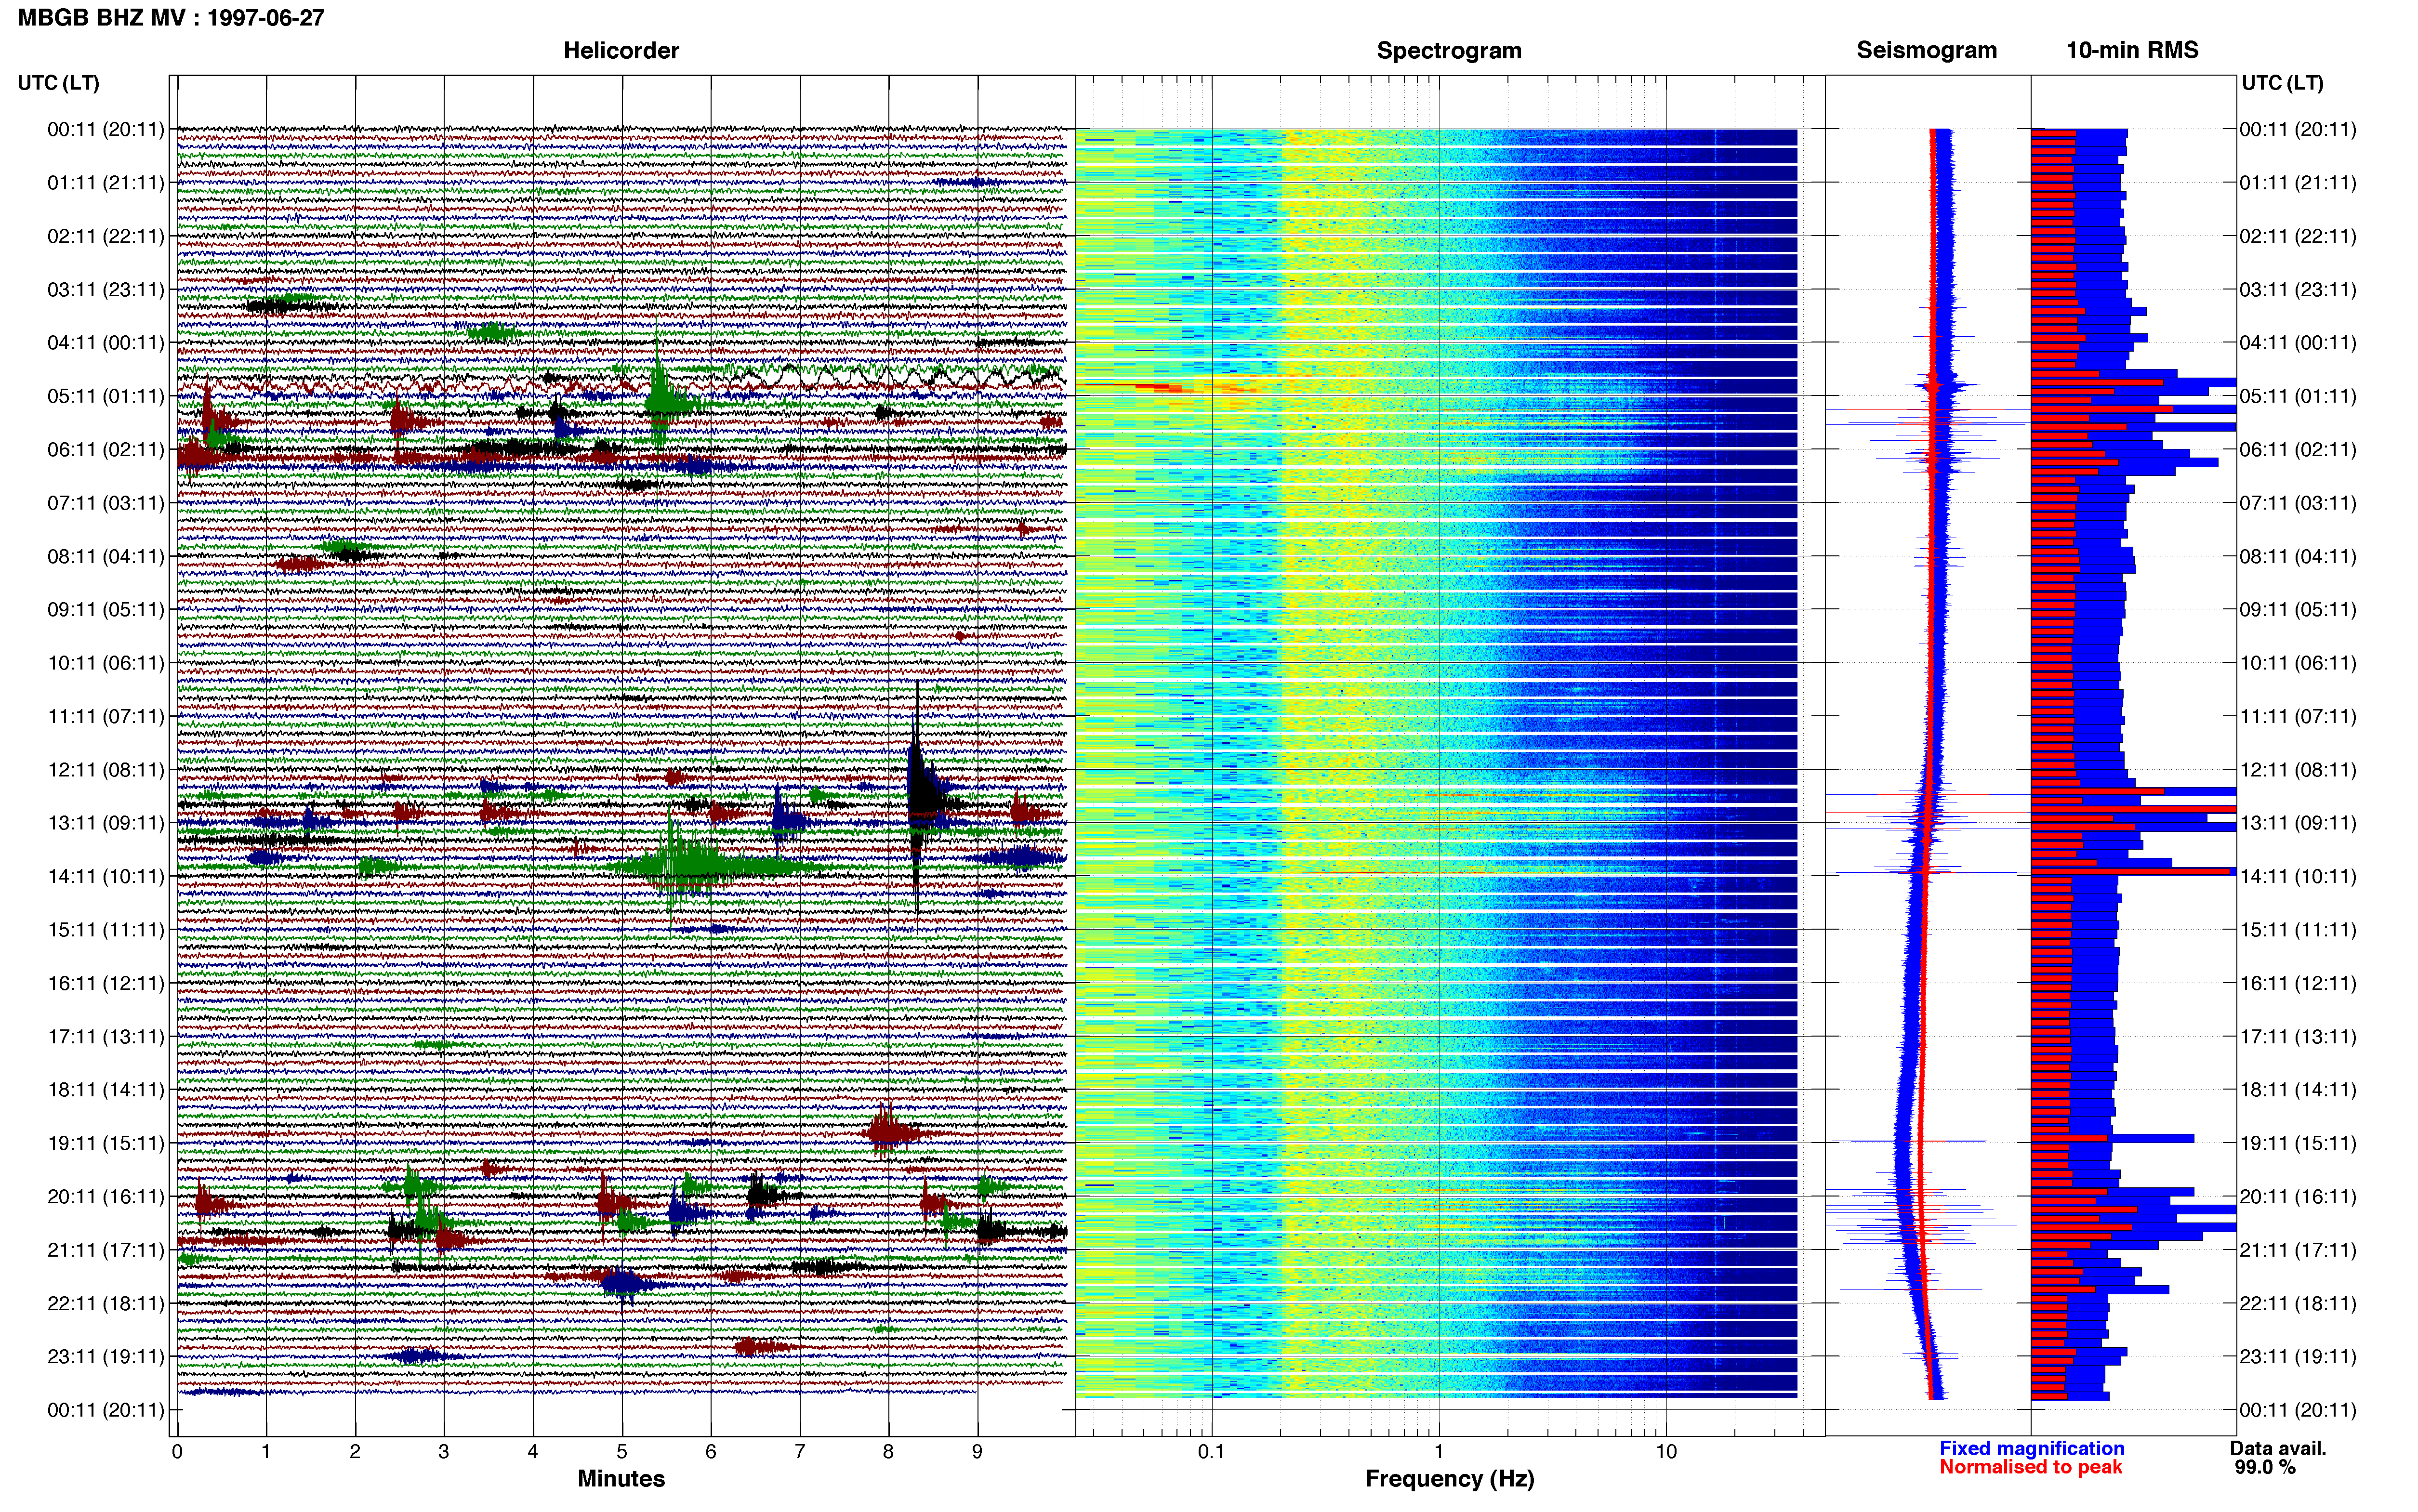Click the right 'UTC (LT)' axis label
Screen dimensions: 2418x1512
pyautogui.click(x=2283, y=83)
